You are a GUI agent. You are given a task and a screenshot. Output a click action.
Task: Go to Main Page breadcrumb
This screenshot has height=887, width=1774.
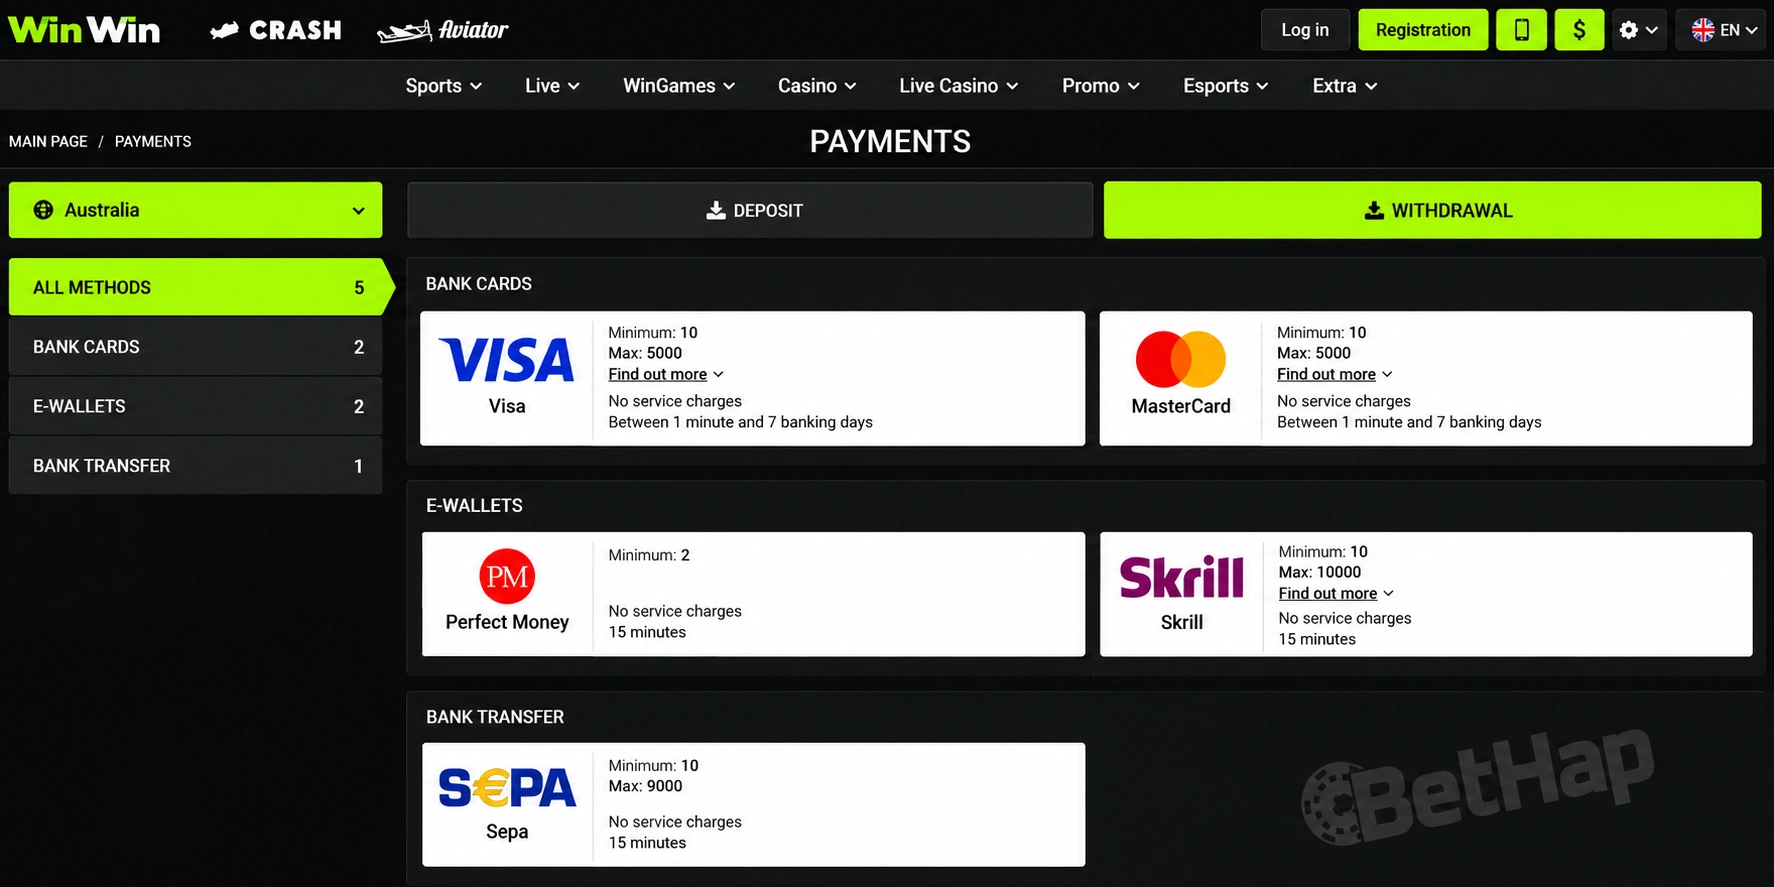[x=48, y=141]
